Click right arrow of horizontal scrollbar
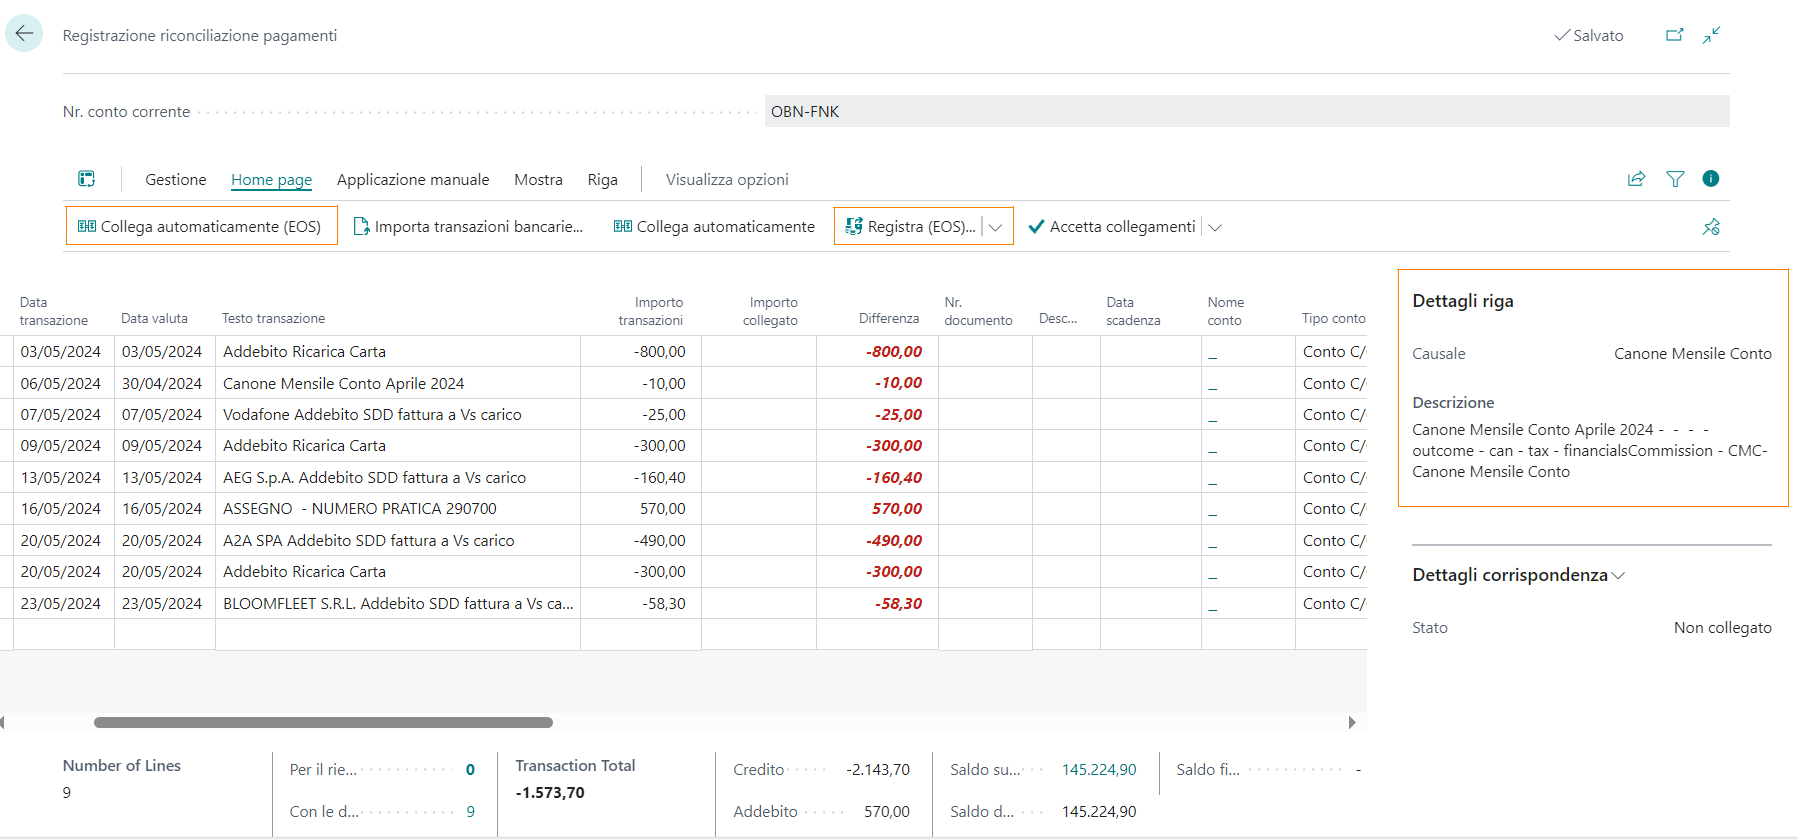 point(1352,722)
